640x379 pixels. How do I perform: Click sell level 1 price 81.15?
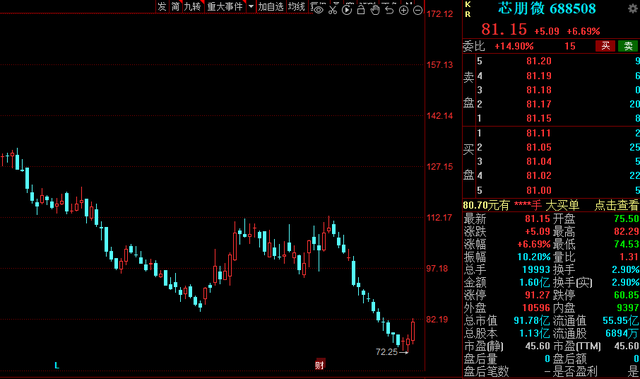[x=539, y=119]
